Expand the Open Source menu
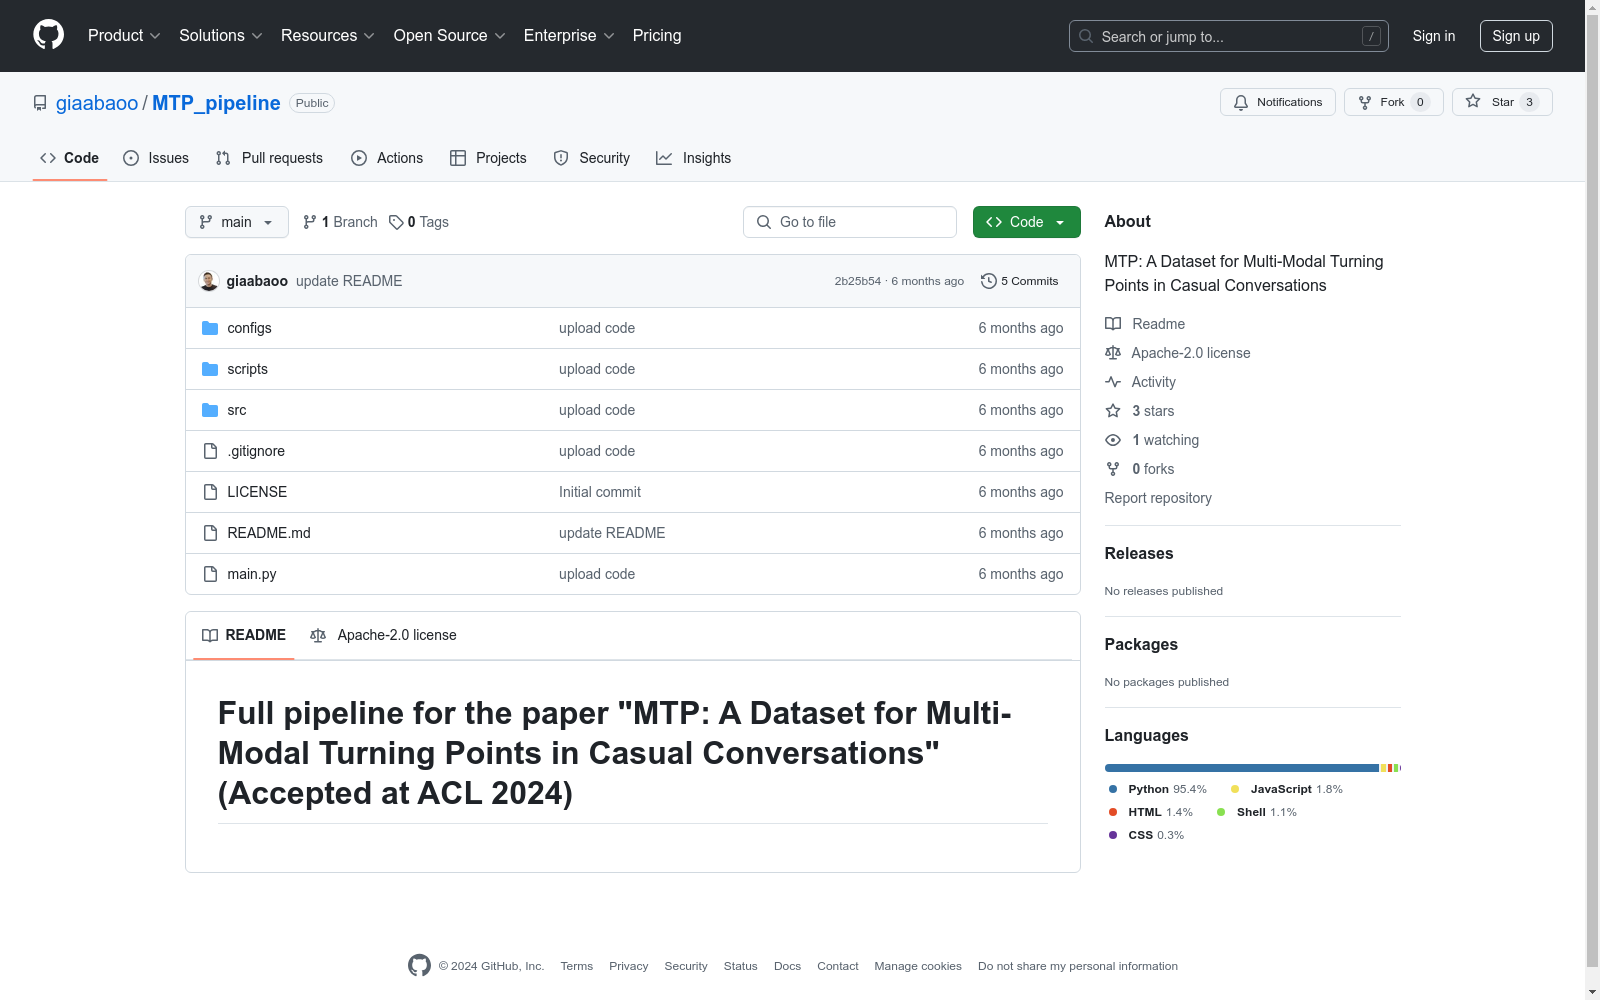1600x1000 pixels. [x=450, y=36]
